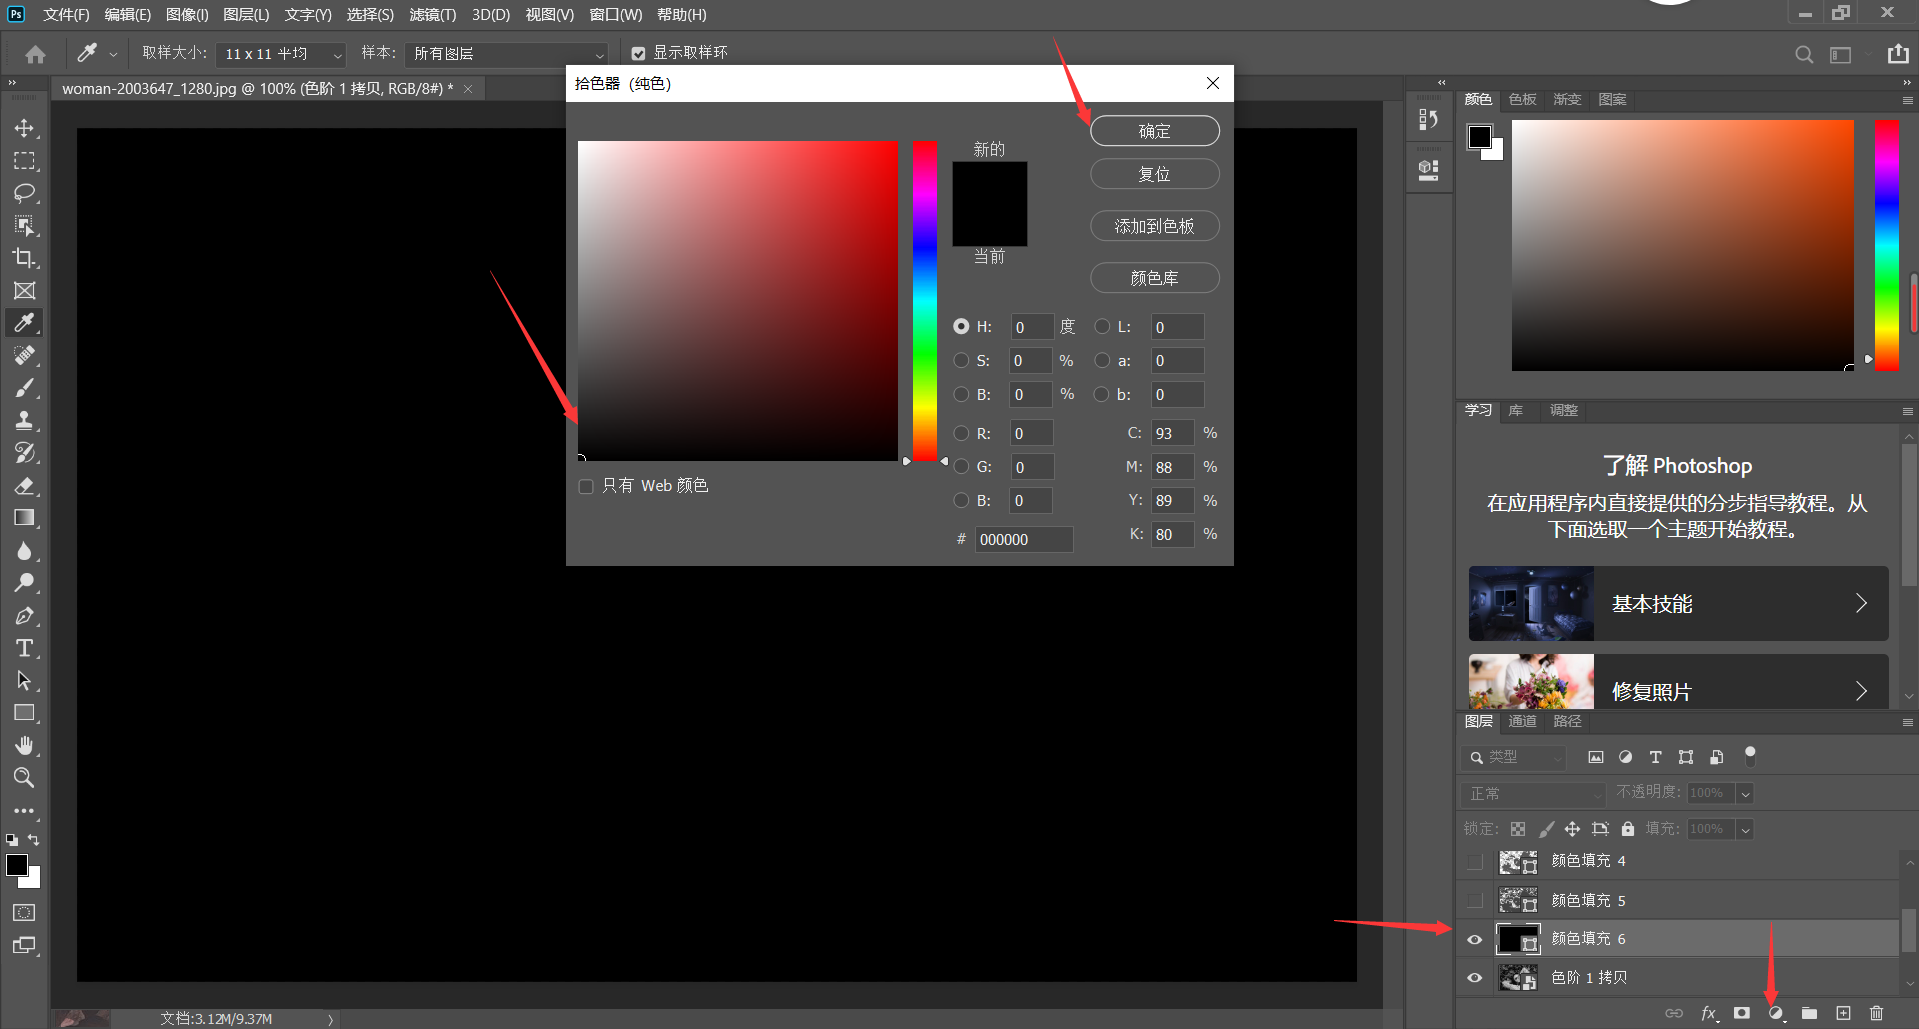Image resolution: width=1919 pixels, height=1029 pixels.
Task: Select the Eyedropper tool in toolbox
Action: click(24, 323)
